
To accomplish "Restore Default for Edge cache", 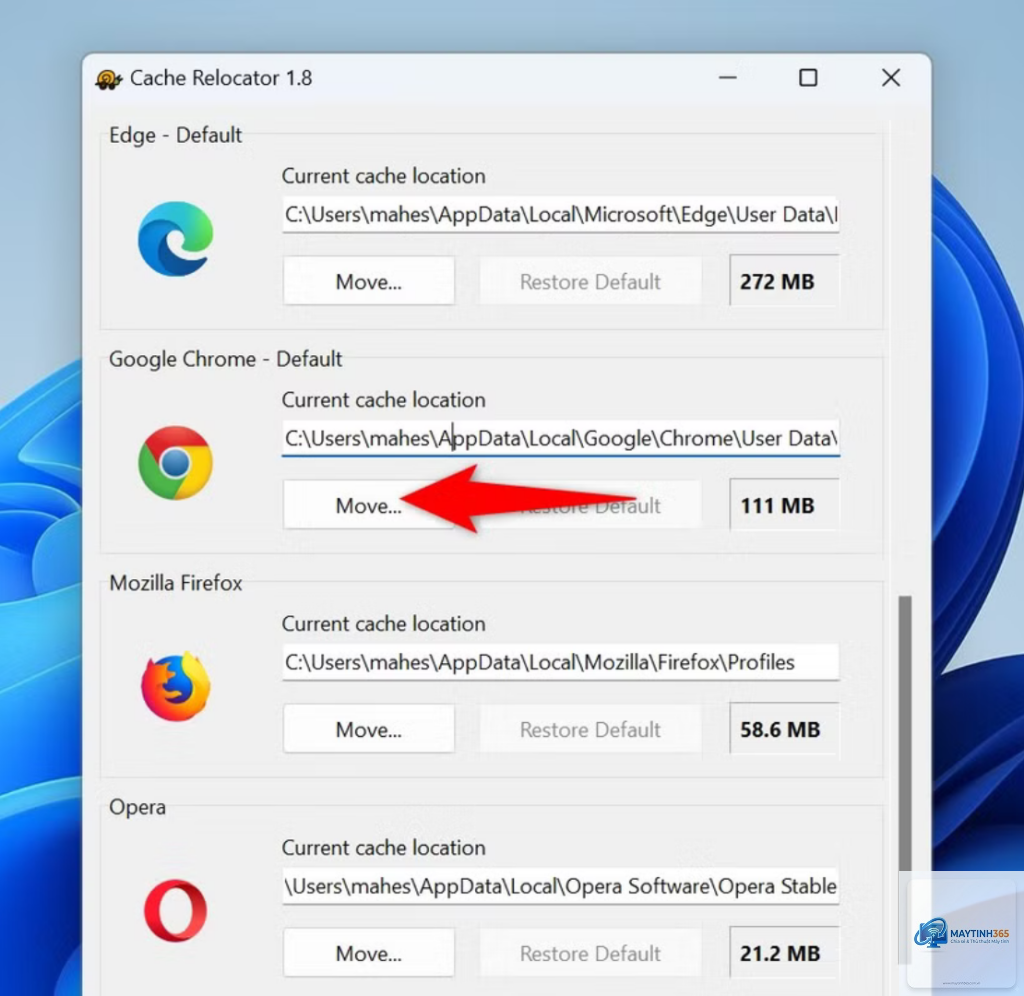I will pos(590,281).
